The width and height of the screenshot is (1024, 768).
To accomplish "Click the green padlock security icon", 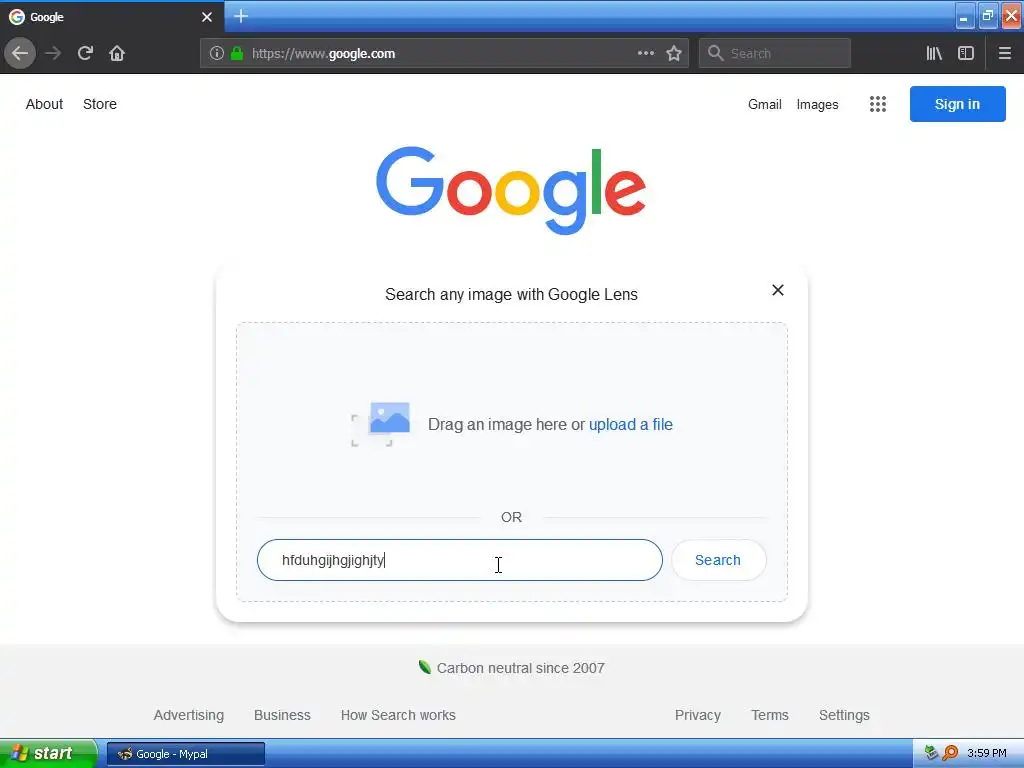I will pos(237,54).
